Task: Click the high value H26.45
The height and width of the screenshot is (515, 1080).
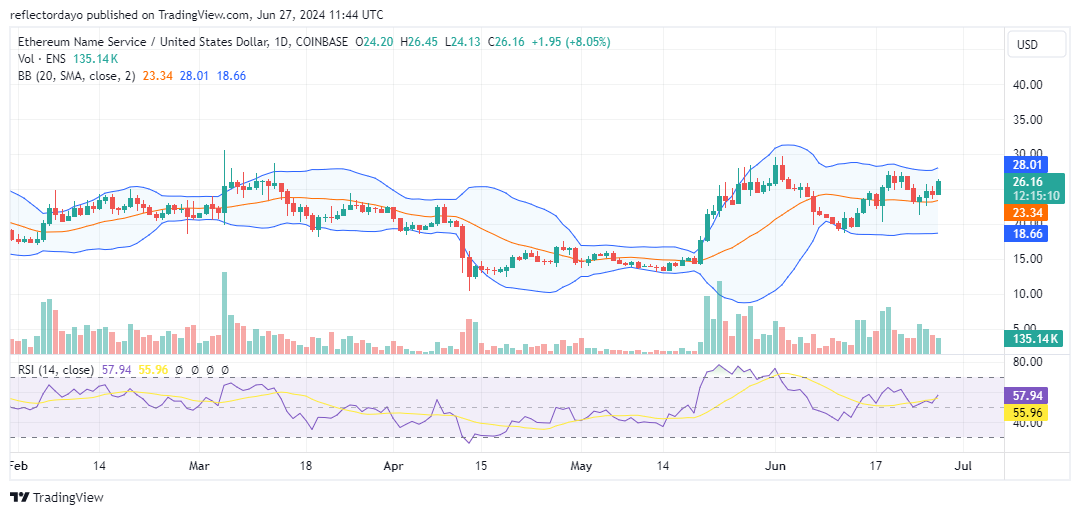Action: 419,42
